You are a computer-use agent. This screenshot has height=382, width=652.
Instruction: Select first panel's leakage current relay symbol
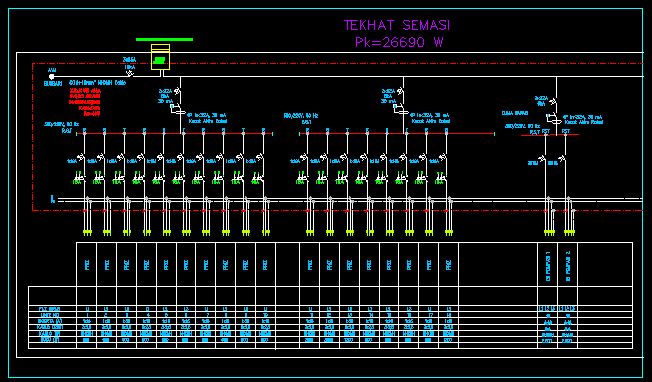click(178, 110)
